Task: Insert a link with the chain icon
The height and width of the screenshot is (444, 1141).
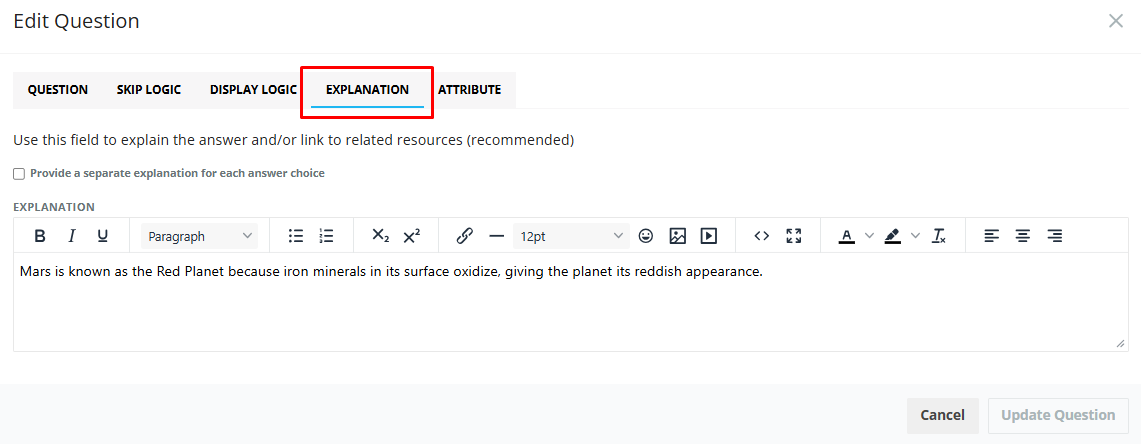Action: tap(464, 236)
